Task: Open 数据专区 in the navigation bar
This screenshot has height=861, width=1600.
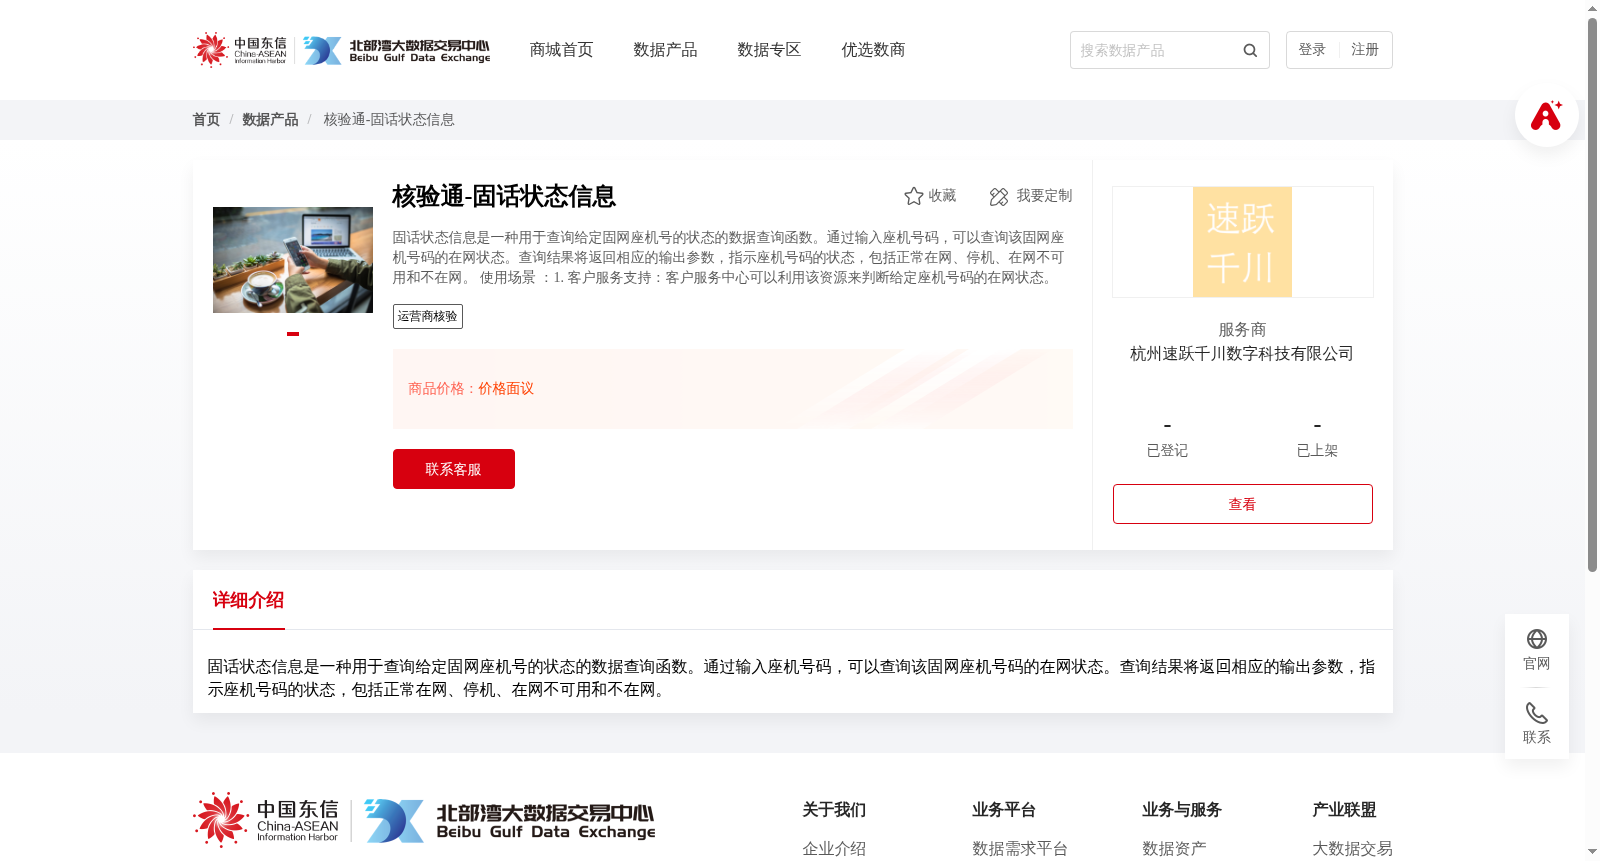Action: click(769, 50)
